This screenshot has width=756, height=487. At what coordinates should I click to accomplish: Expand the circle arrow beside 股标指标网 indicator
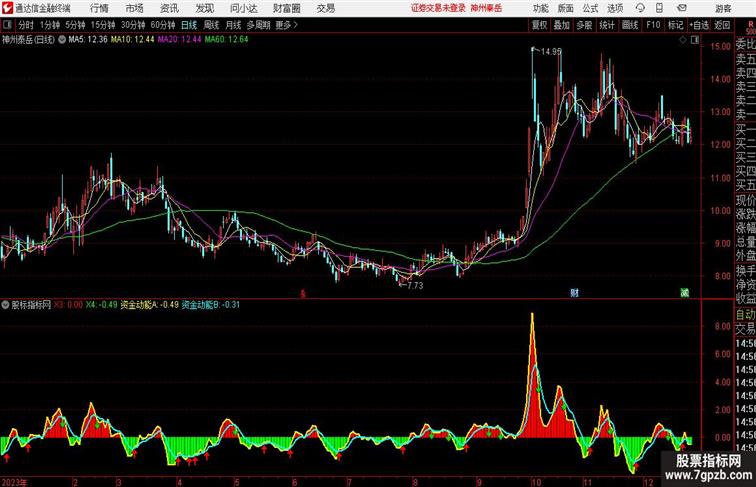tap(5, 305)
